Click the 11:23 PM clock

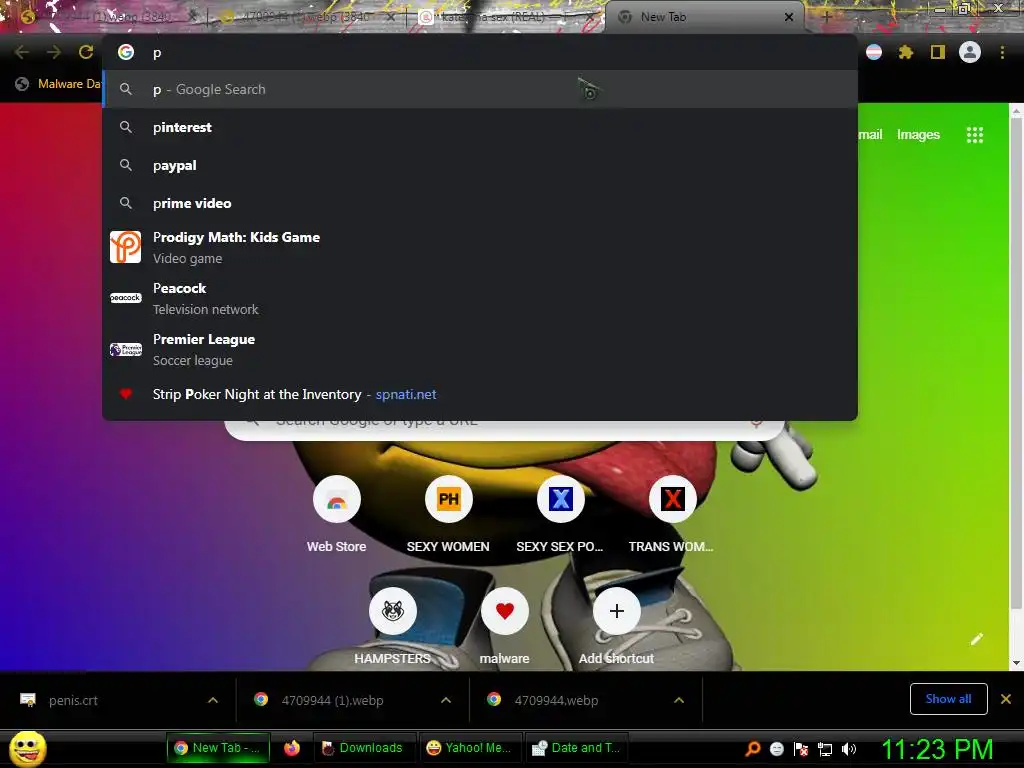click(x=937, y=749)
